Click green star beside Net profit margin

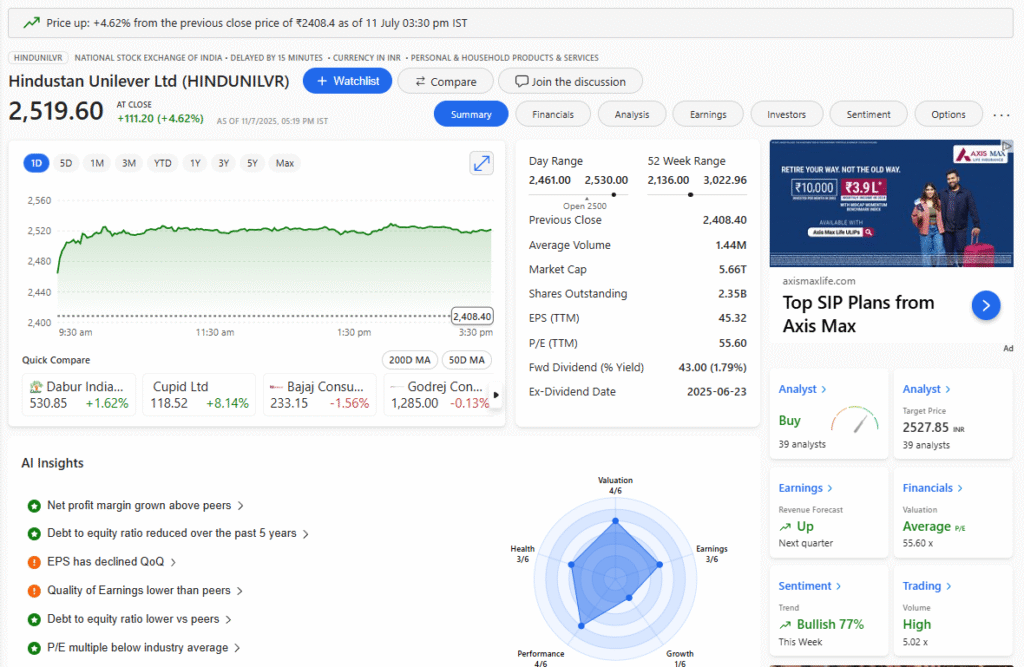tap(34, 506)
